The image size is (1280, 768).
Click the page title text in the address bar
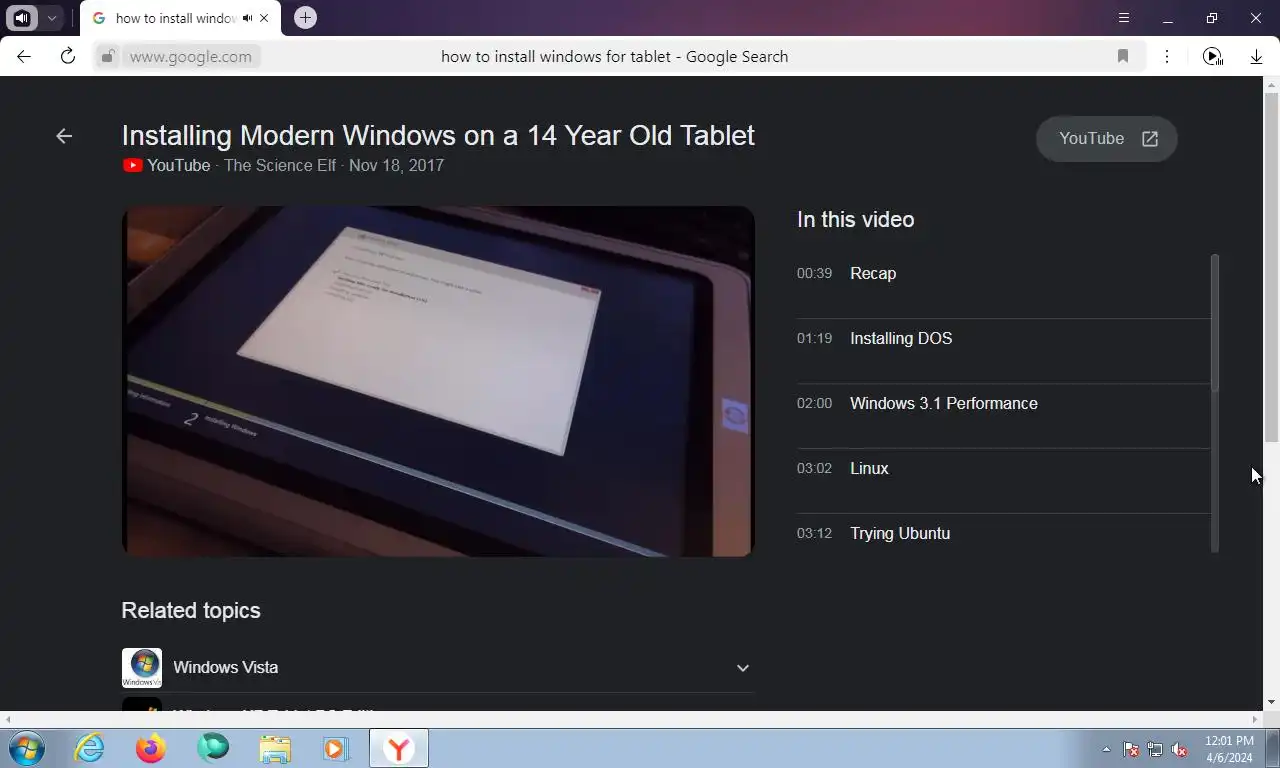click(x=614, y=57)
